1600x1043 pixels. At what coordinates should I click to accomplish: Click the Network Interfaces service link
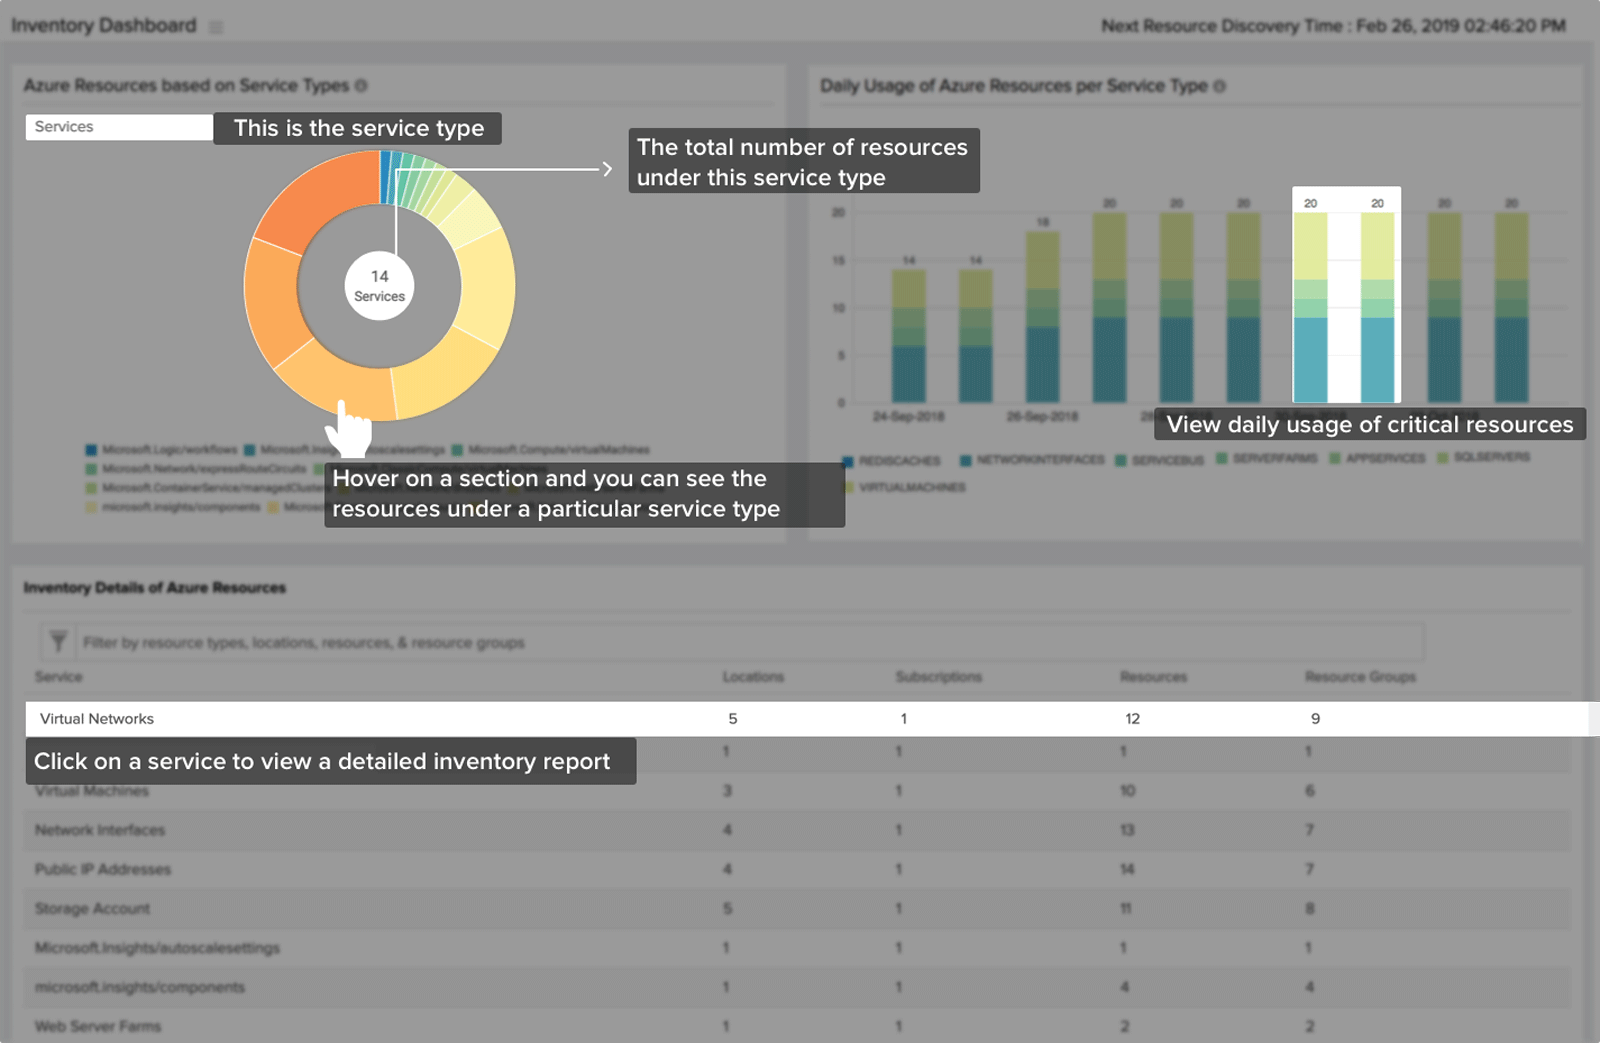pyautogui.click(x=100, y=830)
